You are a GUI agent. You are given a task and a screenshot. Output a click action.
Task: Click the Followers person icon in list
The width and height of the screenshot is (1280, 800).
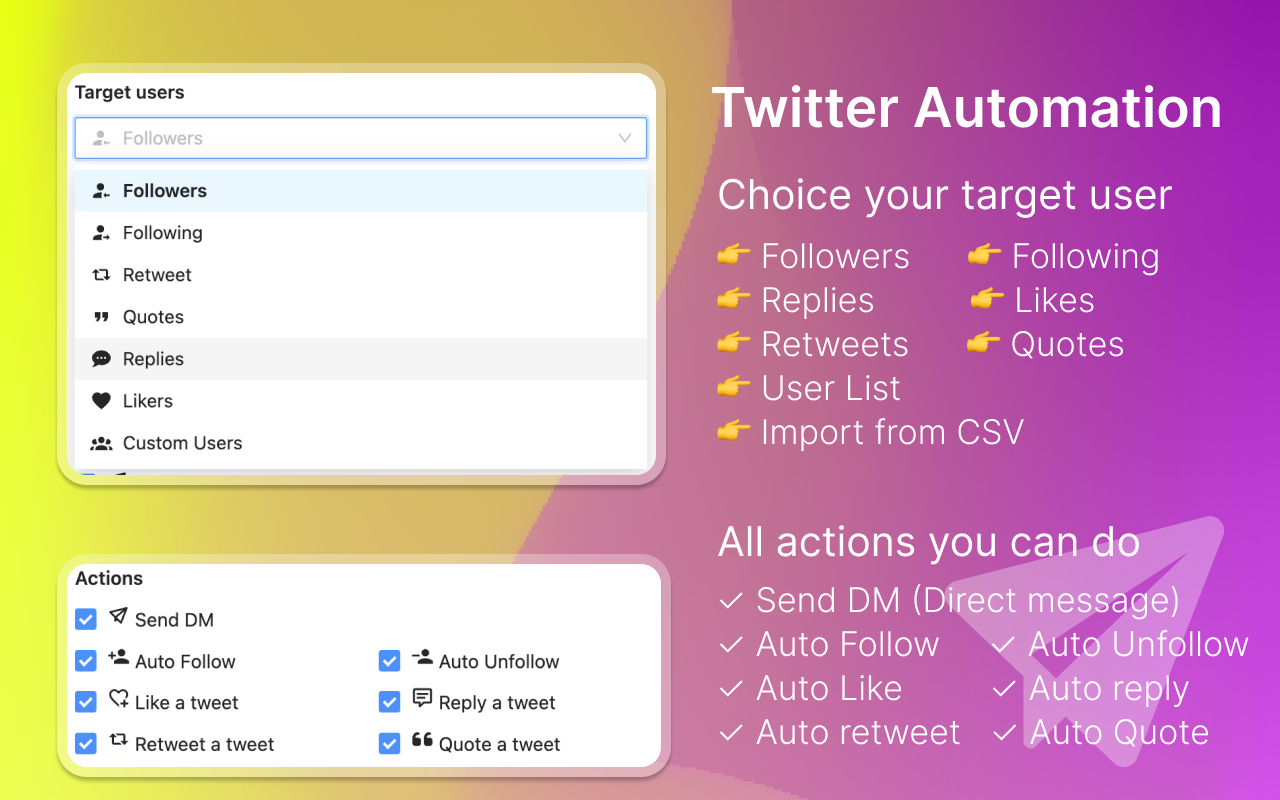[100, 190]
